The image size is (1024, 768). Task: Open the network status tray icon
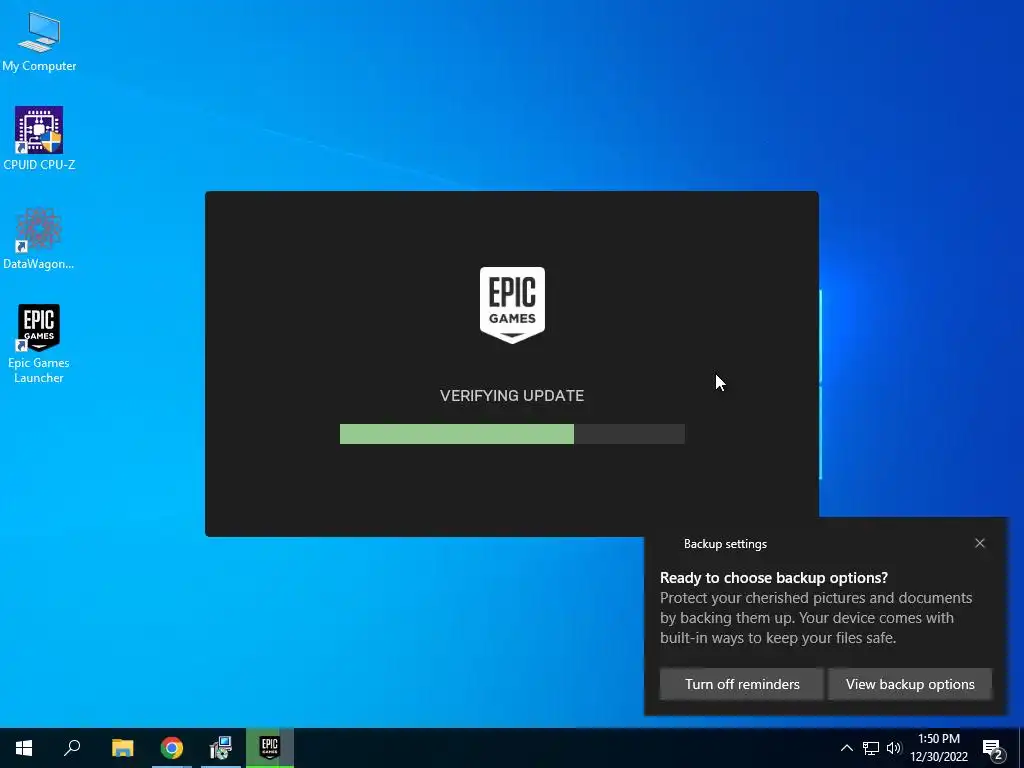pos(871,748)
